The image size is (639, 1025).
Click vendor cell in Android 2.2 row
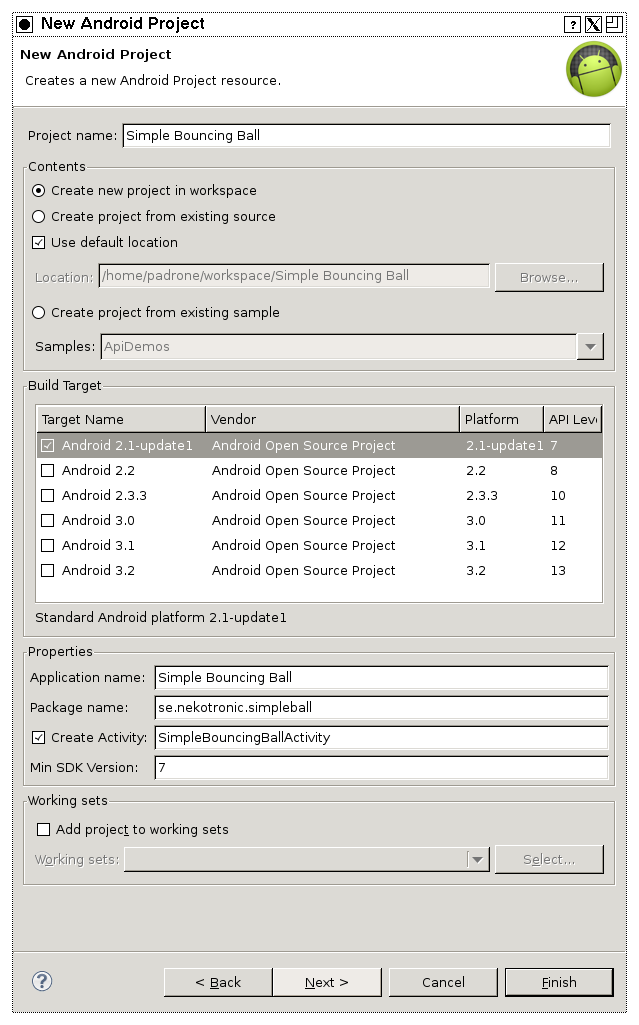304,471
